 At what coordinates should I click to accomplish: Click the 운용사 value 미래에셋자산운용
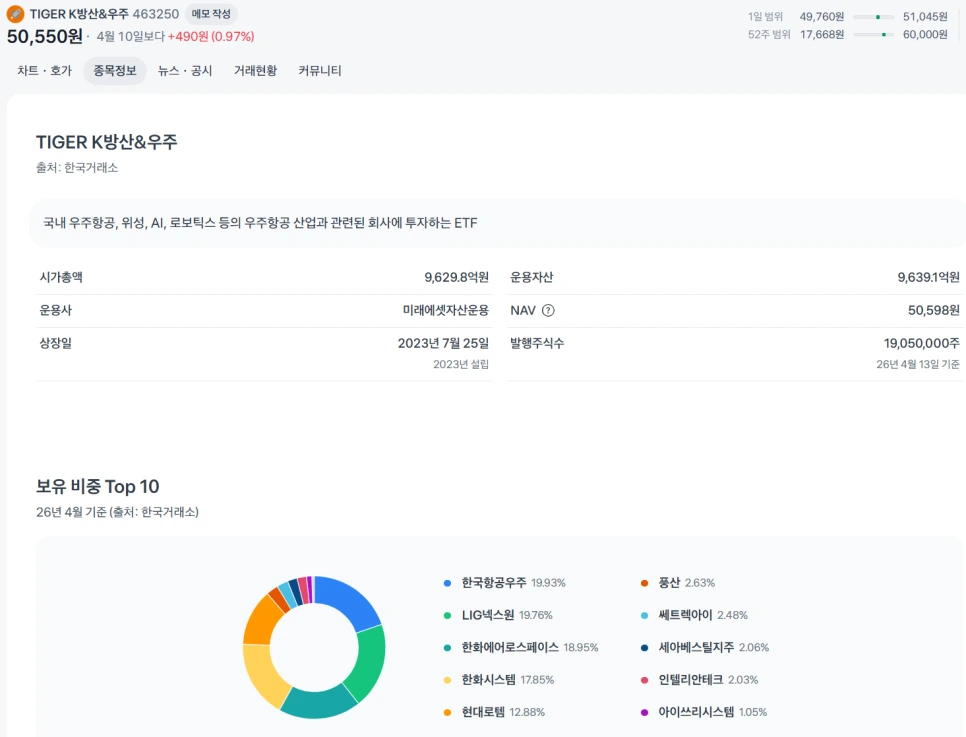pos(446,311)
